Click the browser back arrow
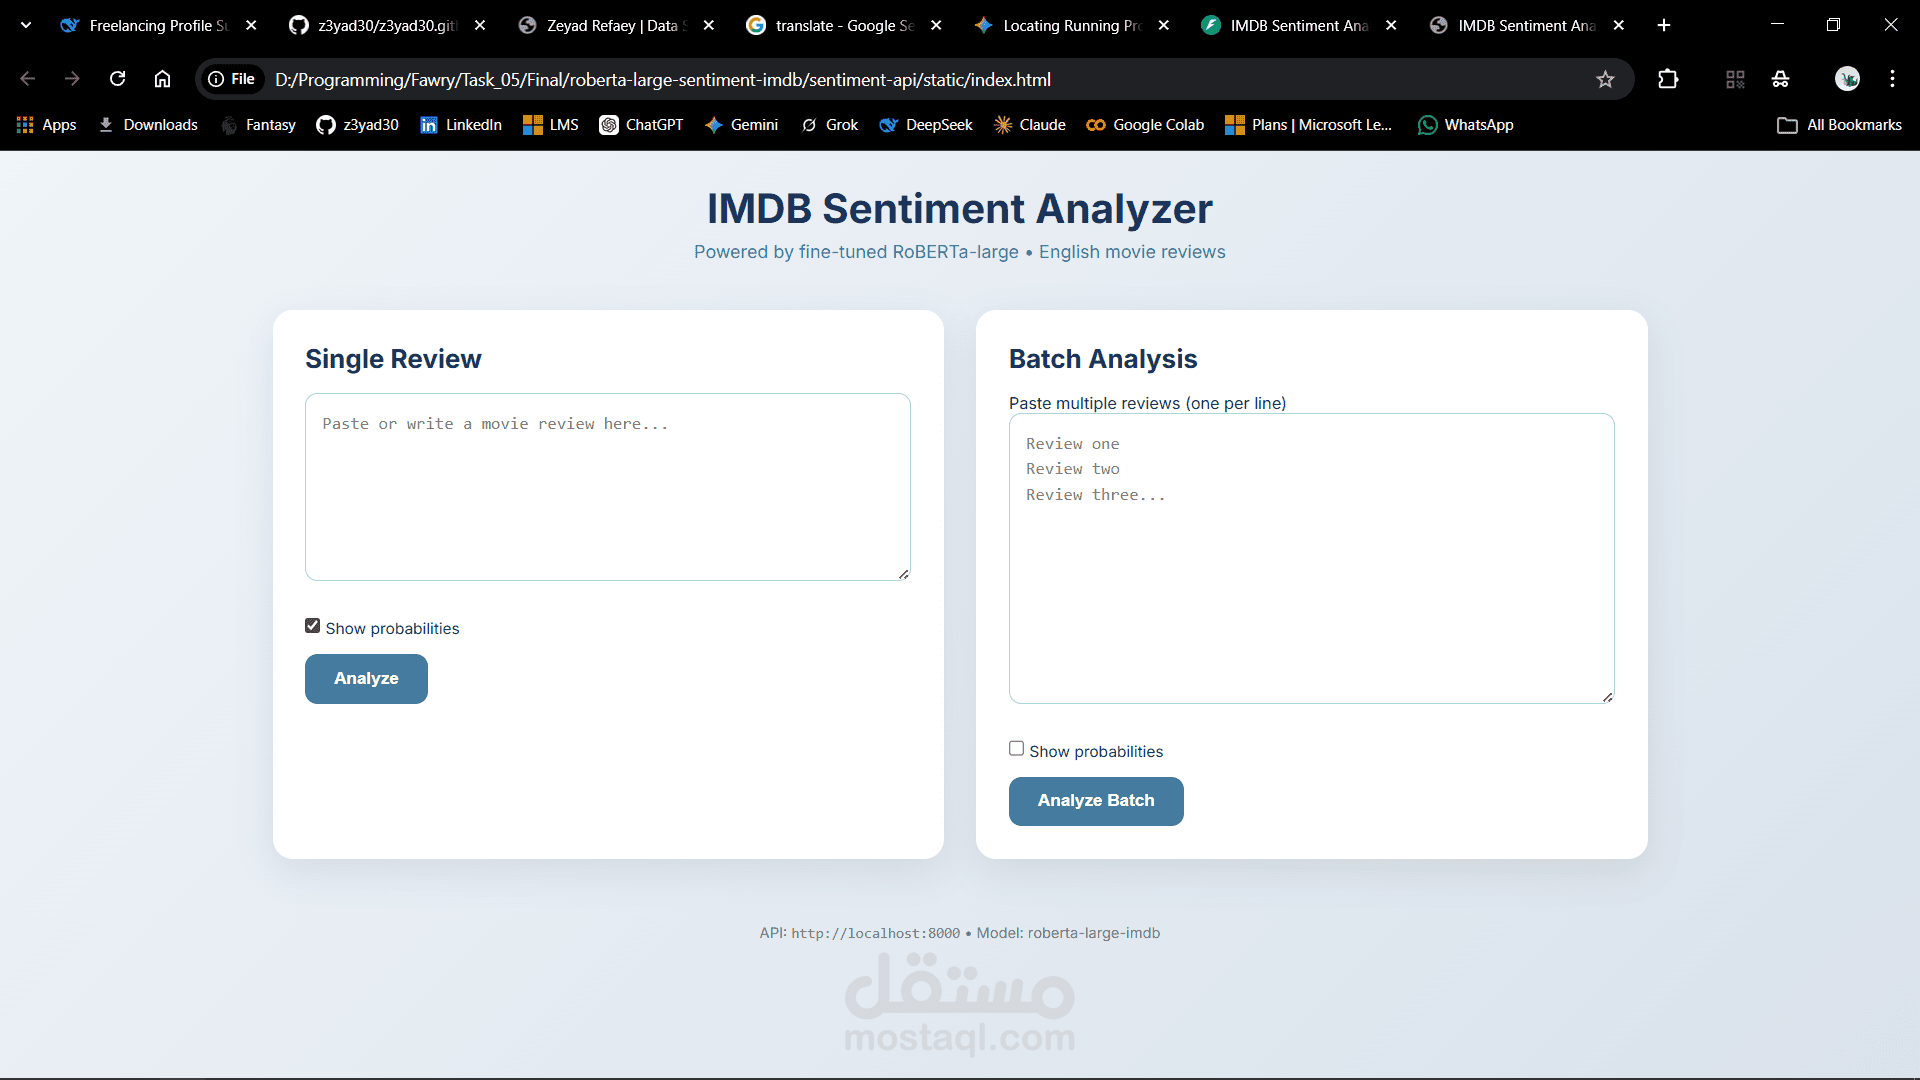The height and width of the screenshot is (1080, 1920). click(x=27, y=79)
